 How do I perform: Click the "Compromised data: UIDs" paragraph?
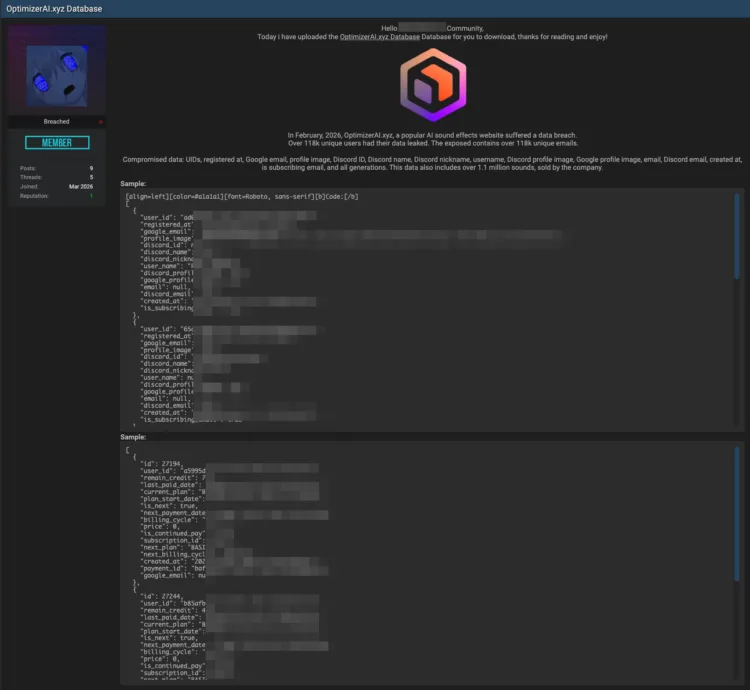point(432,164)
